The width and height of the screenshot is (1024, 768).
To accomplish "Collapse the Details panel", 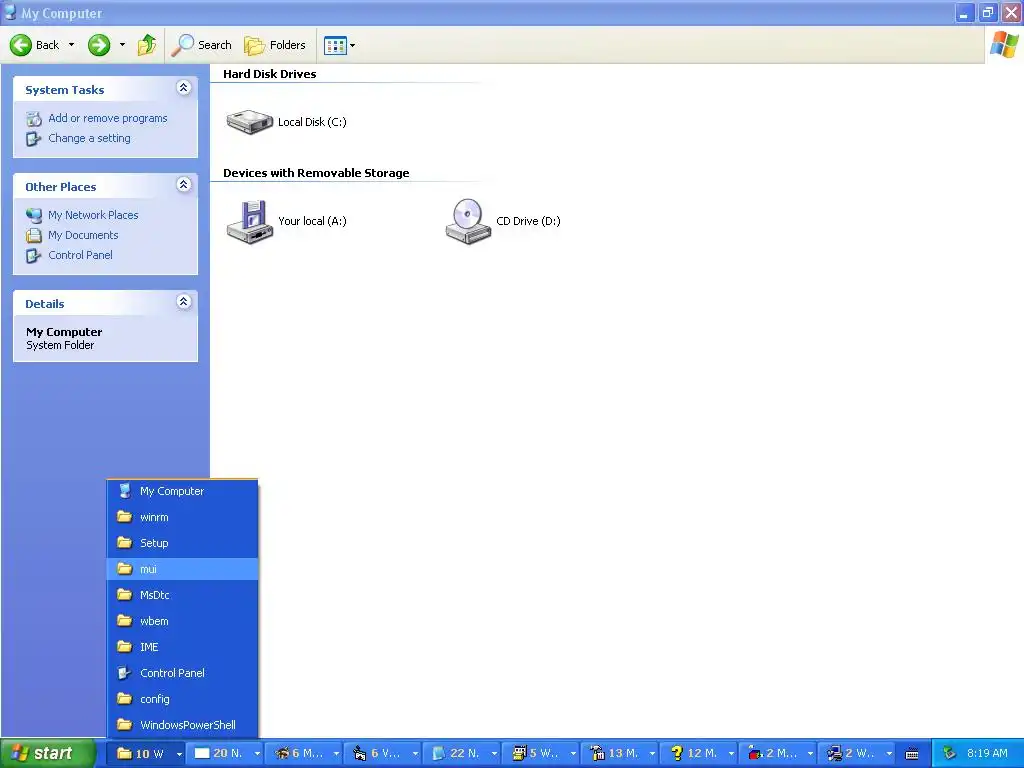I will coord(184,302).
